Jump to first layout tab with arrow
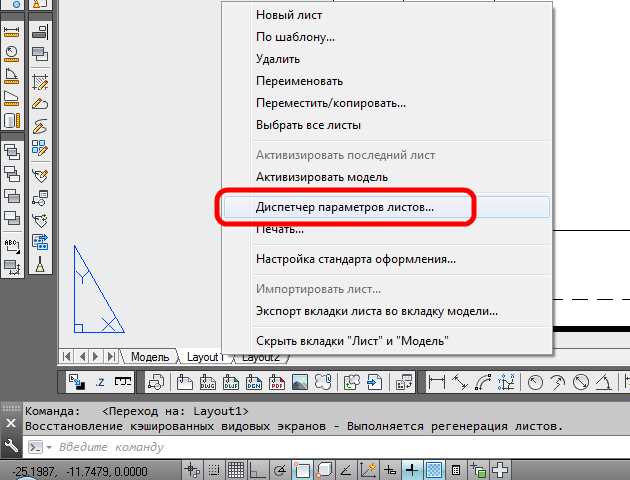This screenshot has height=480, width=630. click(x=68, y=357)
